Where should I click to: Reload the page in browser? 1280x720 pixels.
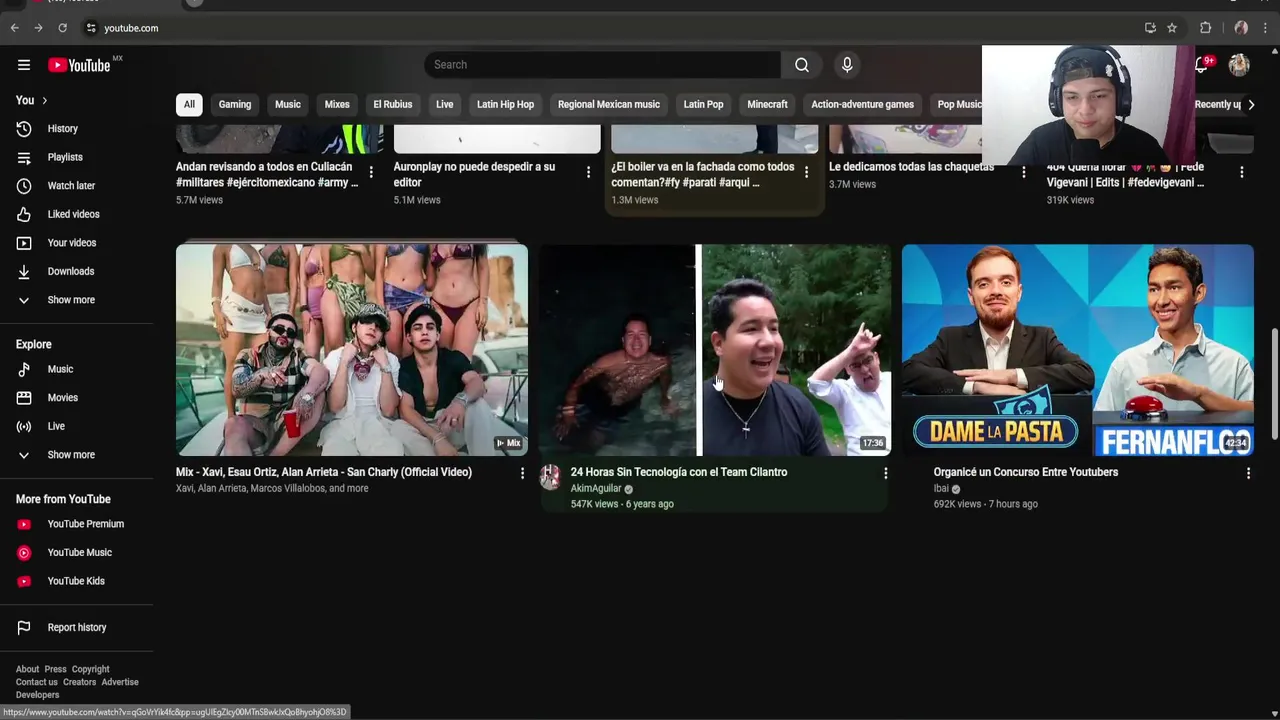[62, 28]
